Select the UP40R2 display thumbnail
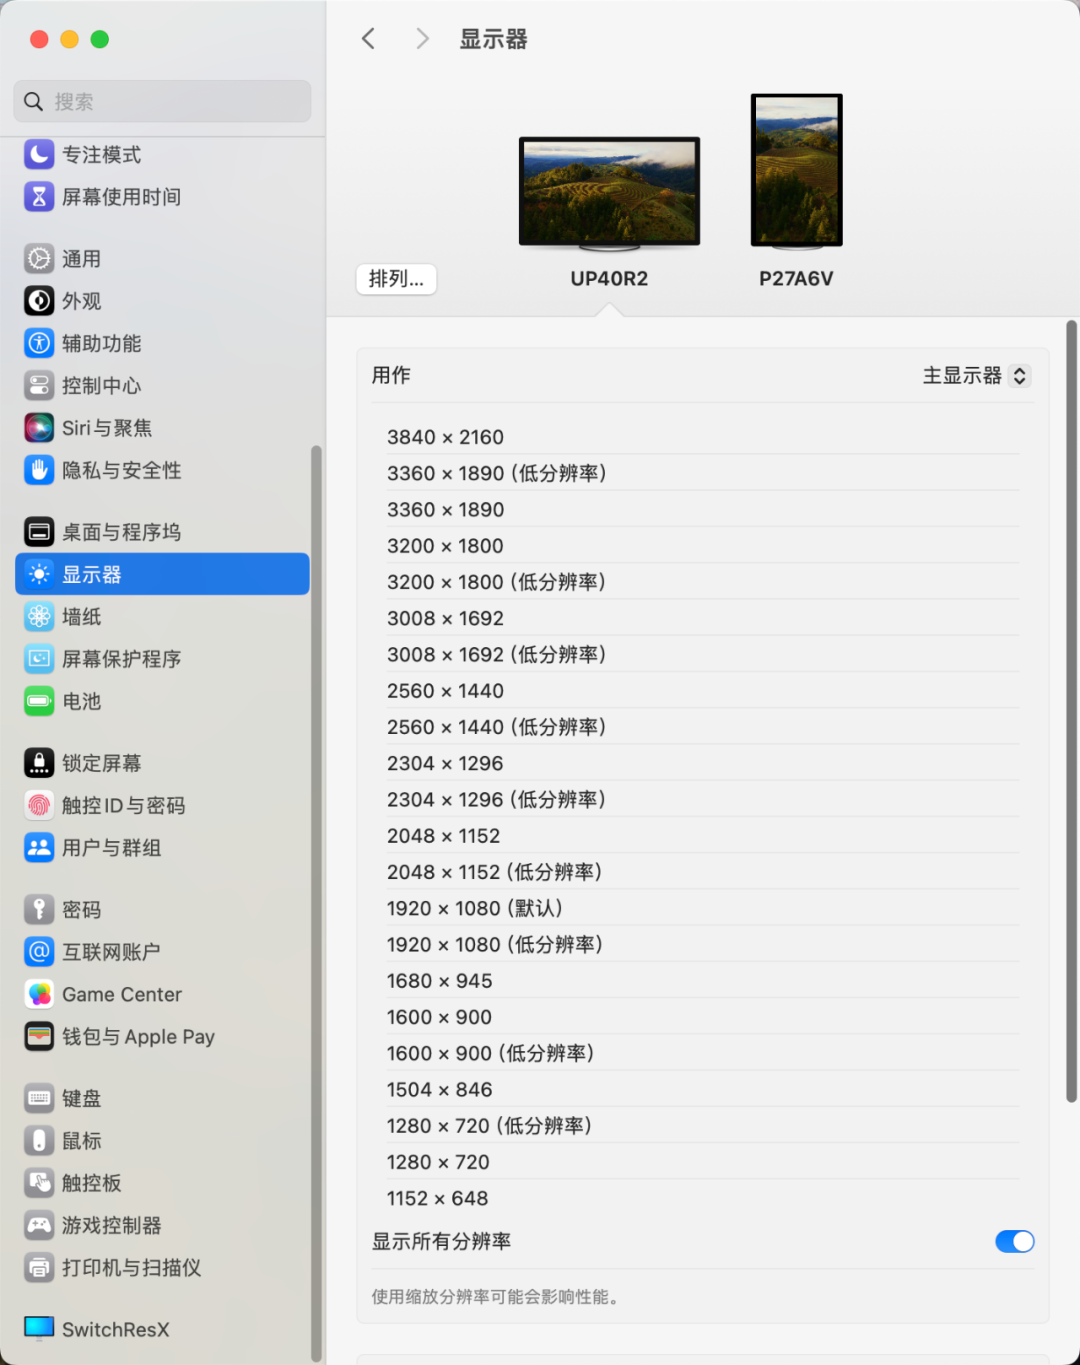The width and height of the screenshot is (1080, 1365). [608, 191]
